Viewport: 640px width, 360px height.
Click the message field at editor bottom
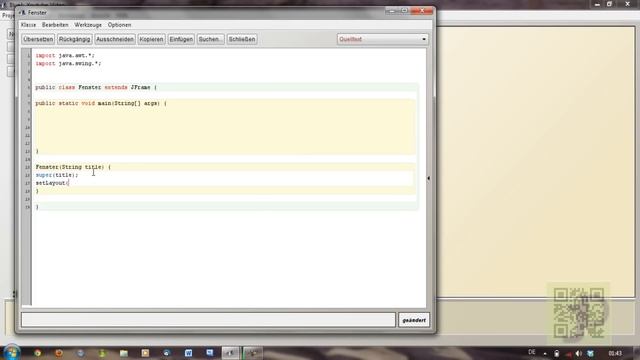208,320
